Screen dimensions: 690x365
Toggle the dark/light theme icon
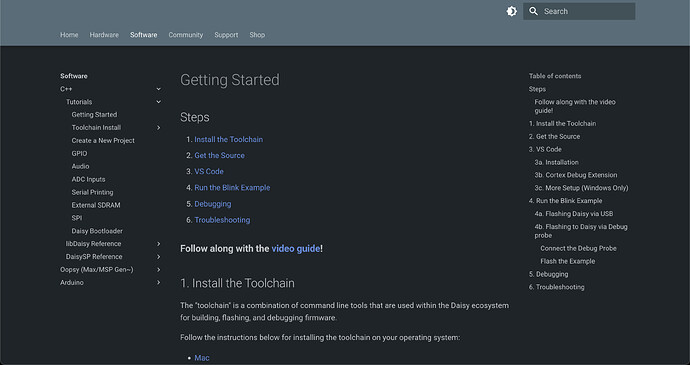point(511,11)
